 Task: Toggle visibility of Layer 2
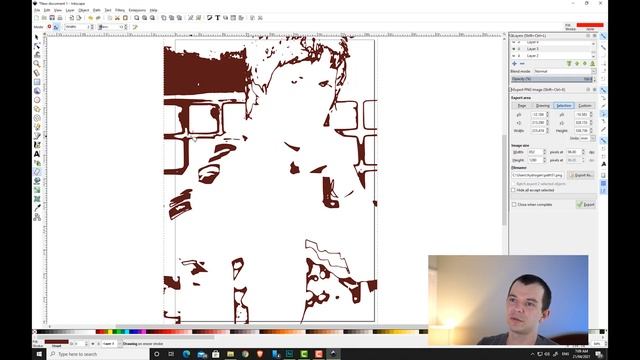pyautogui.click(x=514, y=56)
